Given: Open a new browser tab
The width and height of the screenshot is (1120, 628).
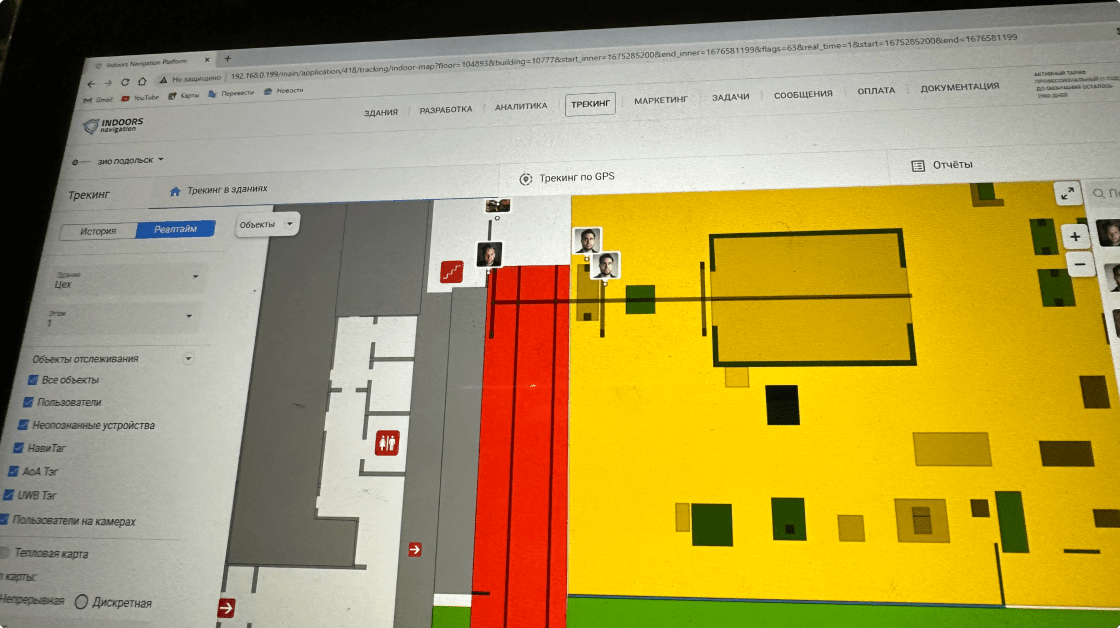Looking at the screenshot, I should [228, 59].
